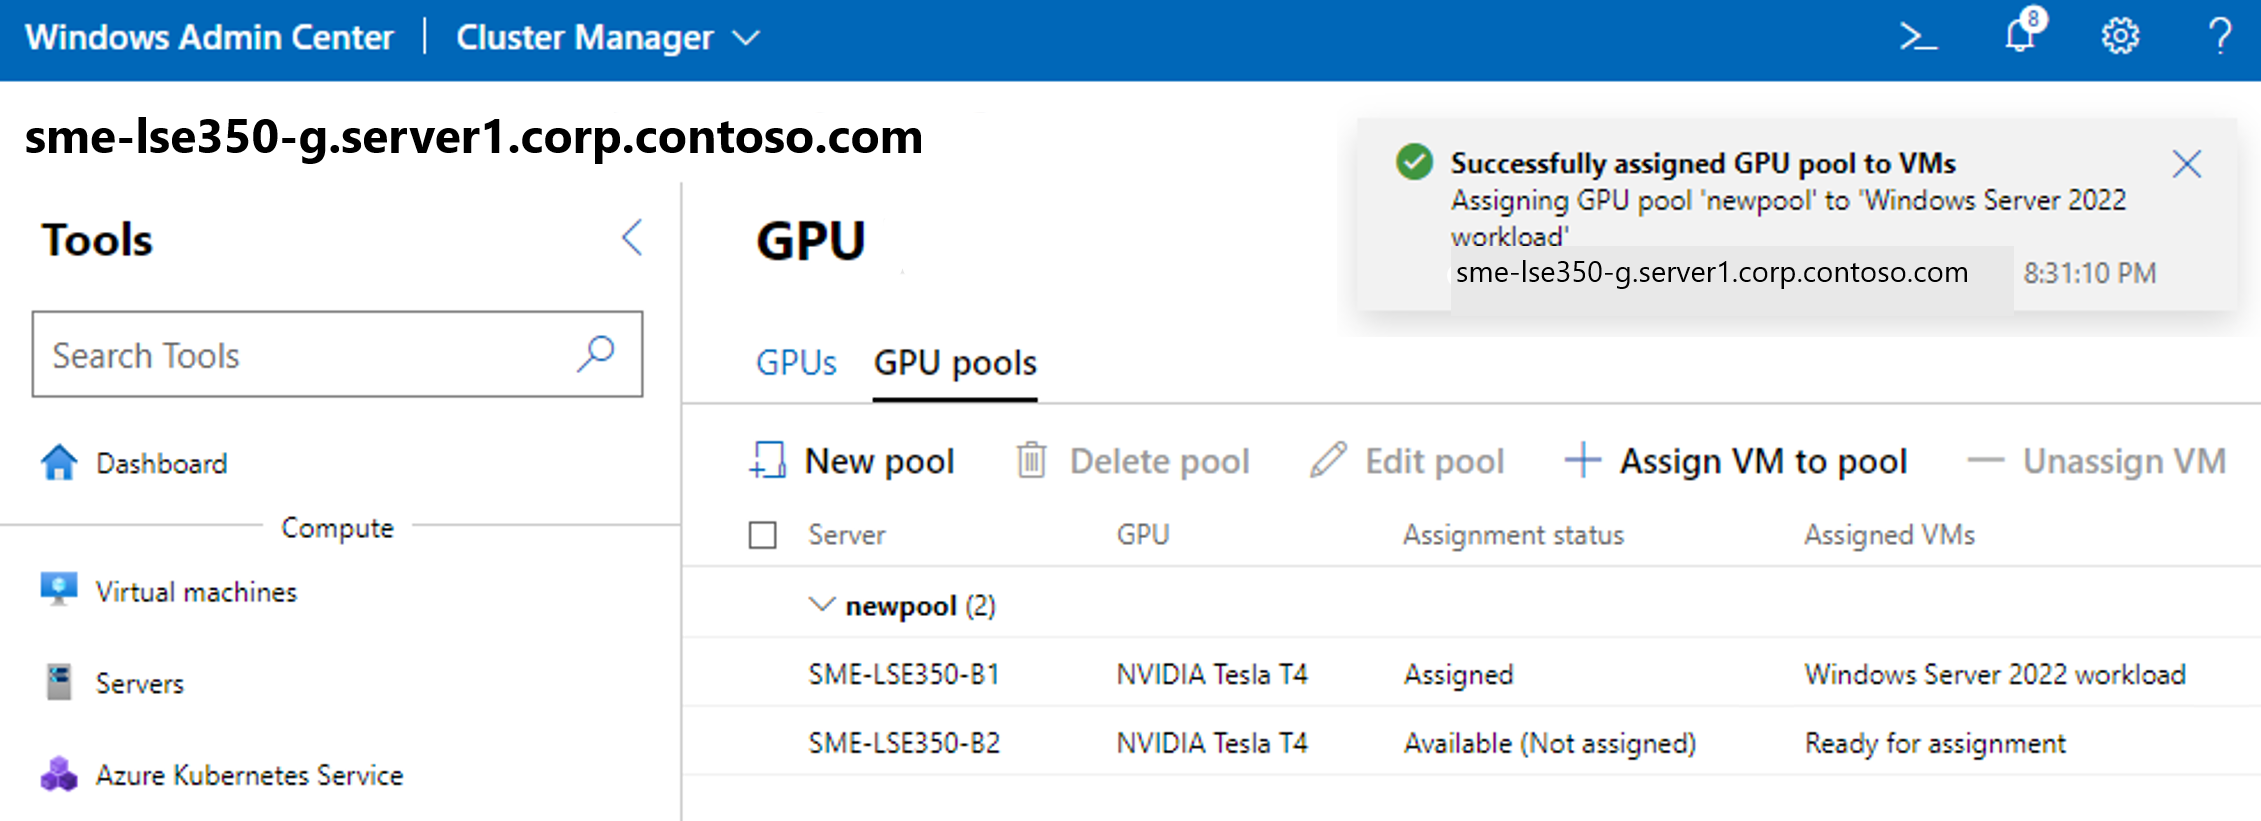Click the Azure Kubernetes Service icon
Viewport: 2261px width, 821px height.
click(59, 774)
